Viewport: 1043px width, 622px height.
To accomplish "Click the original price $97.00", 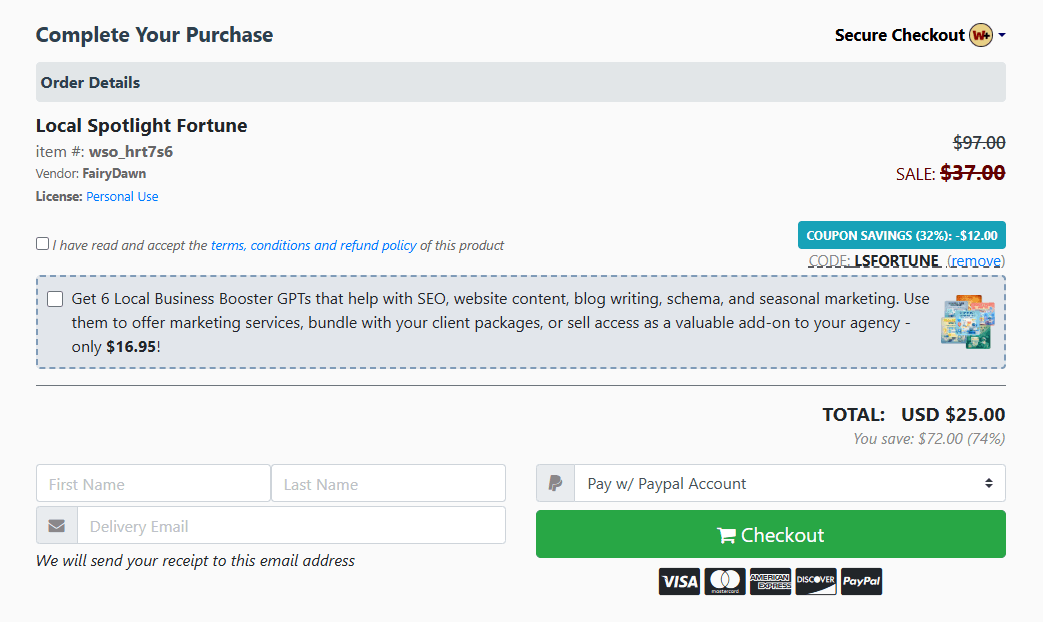I will click(x=979, y=142).
